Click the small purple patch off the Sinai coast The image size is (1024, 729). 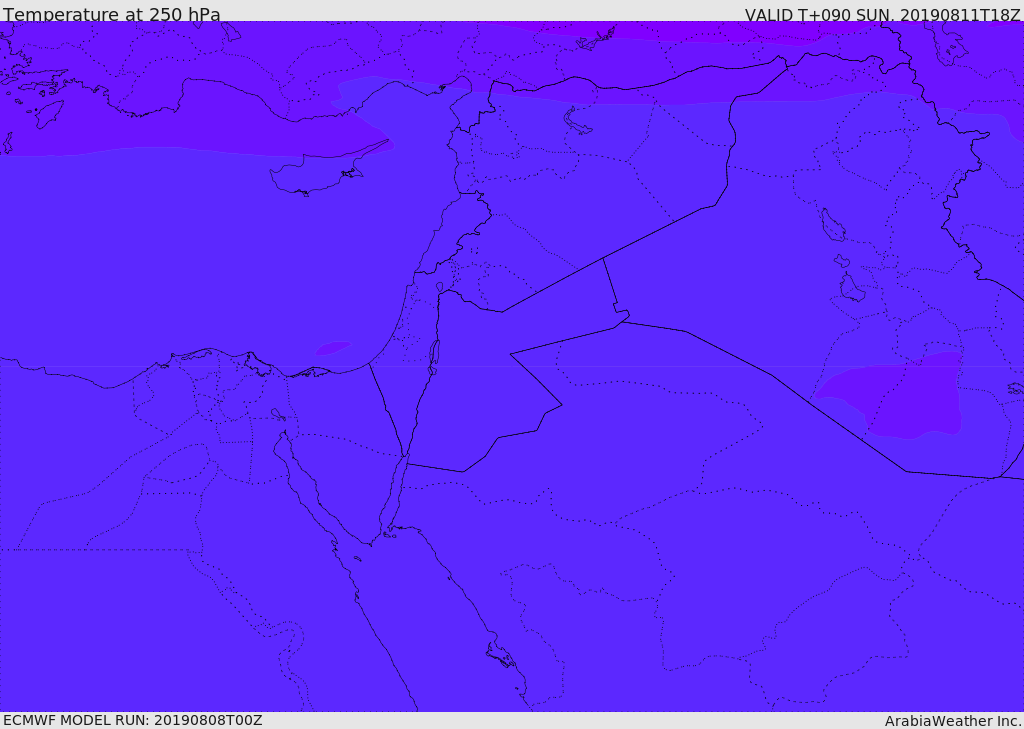[334, 348]
